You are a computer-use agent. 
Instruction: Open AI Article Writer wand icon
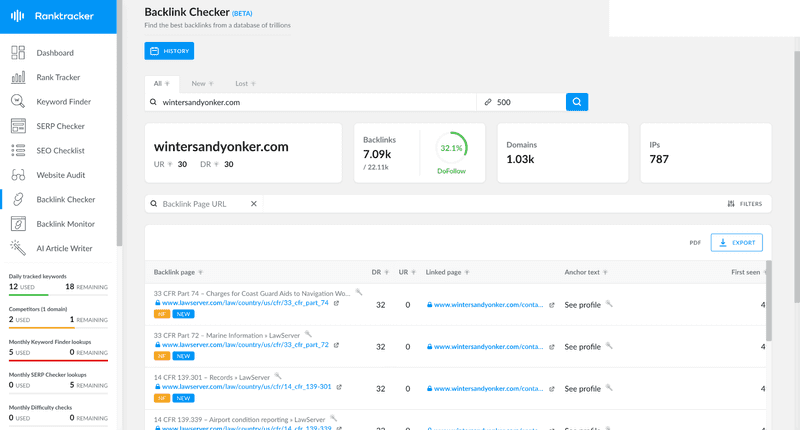pos(18,248)
